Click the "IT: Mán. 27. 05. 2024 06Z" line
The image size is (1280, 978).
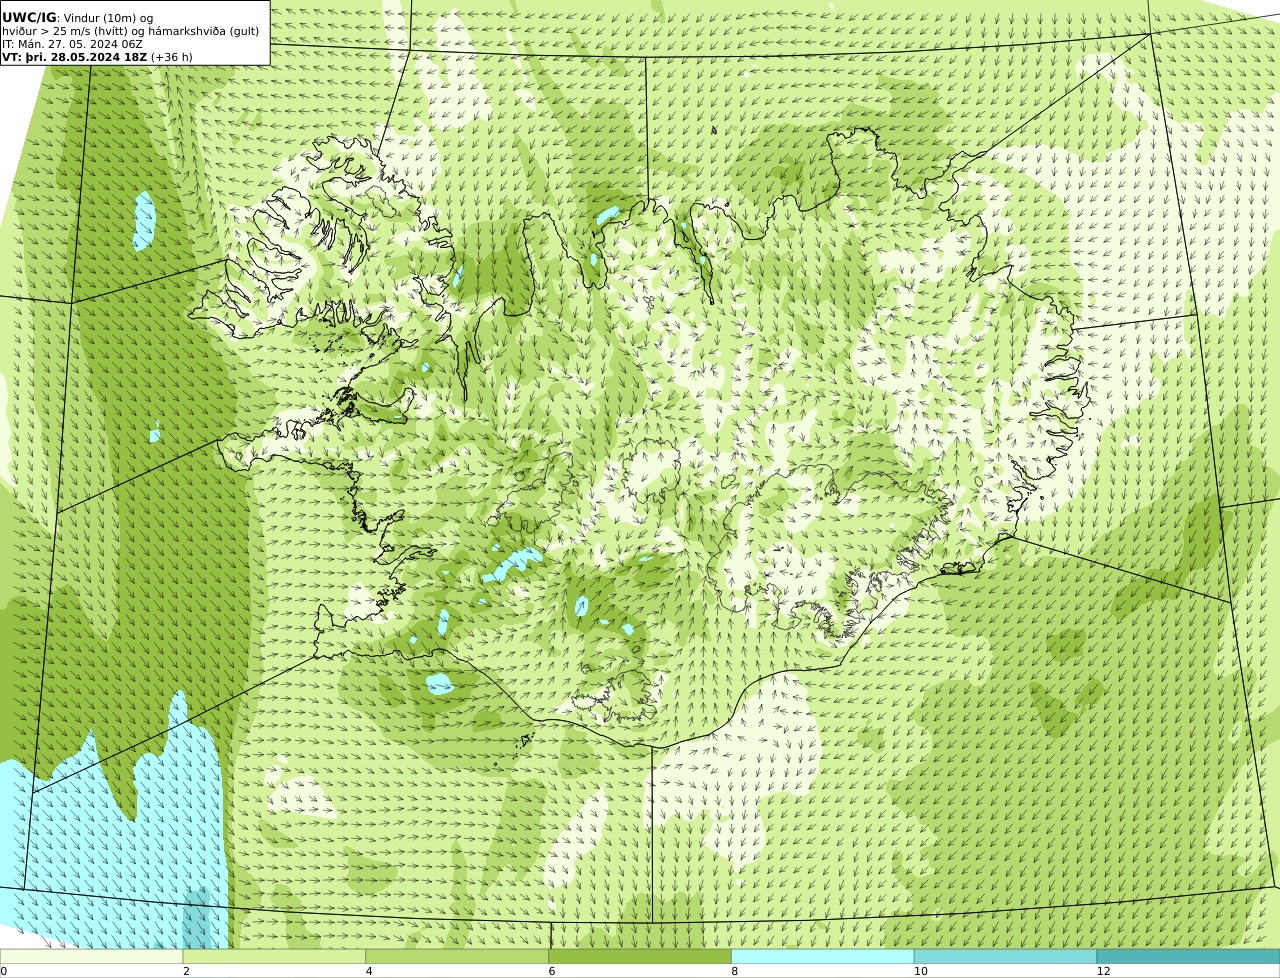coord(72,44)
